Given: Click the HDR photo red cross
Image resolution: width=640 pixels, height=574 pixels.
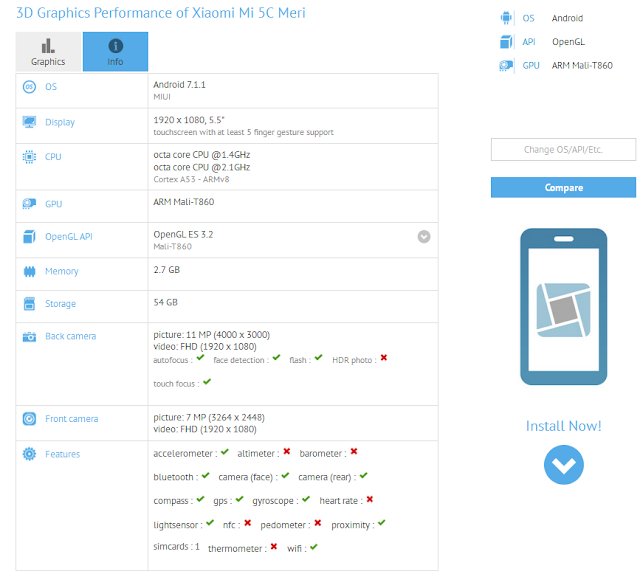Looking at the screenshot, I should coord(384,358).
